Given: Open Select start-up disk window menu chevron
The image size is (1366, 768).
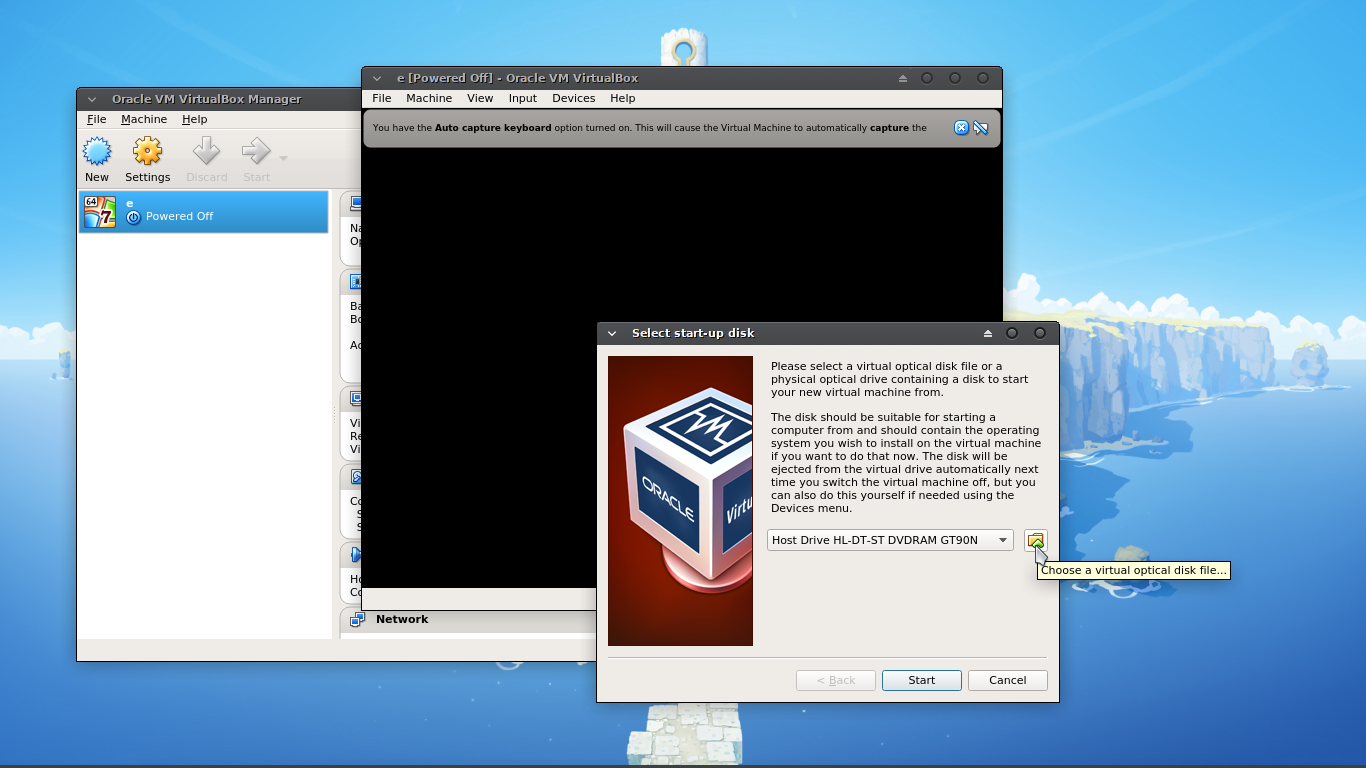Looking at the screenshot, I should (612, 333).
